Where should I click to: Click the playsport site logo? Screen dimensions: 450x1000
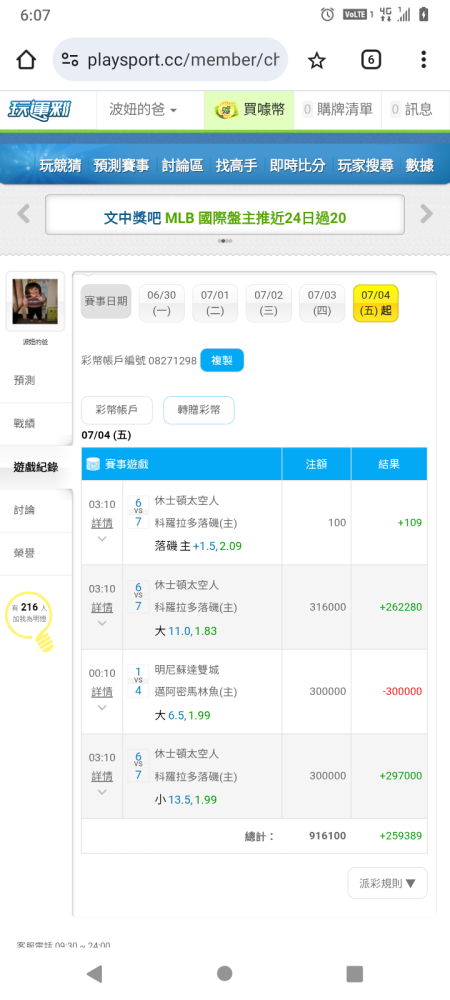39,110
